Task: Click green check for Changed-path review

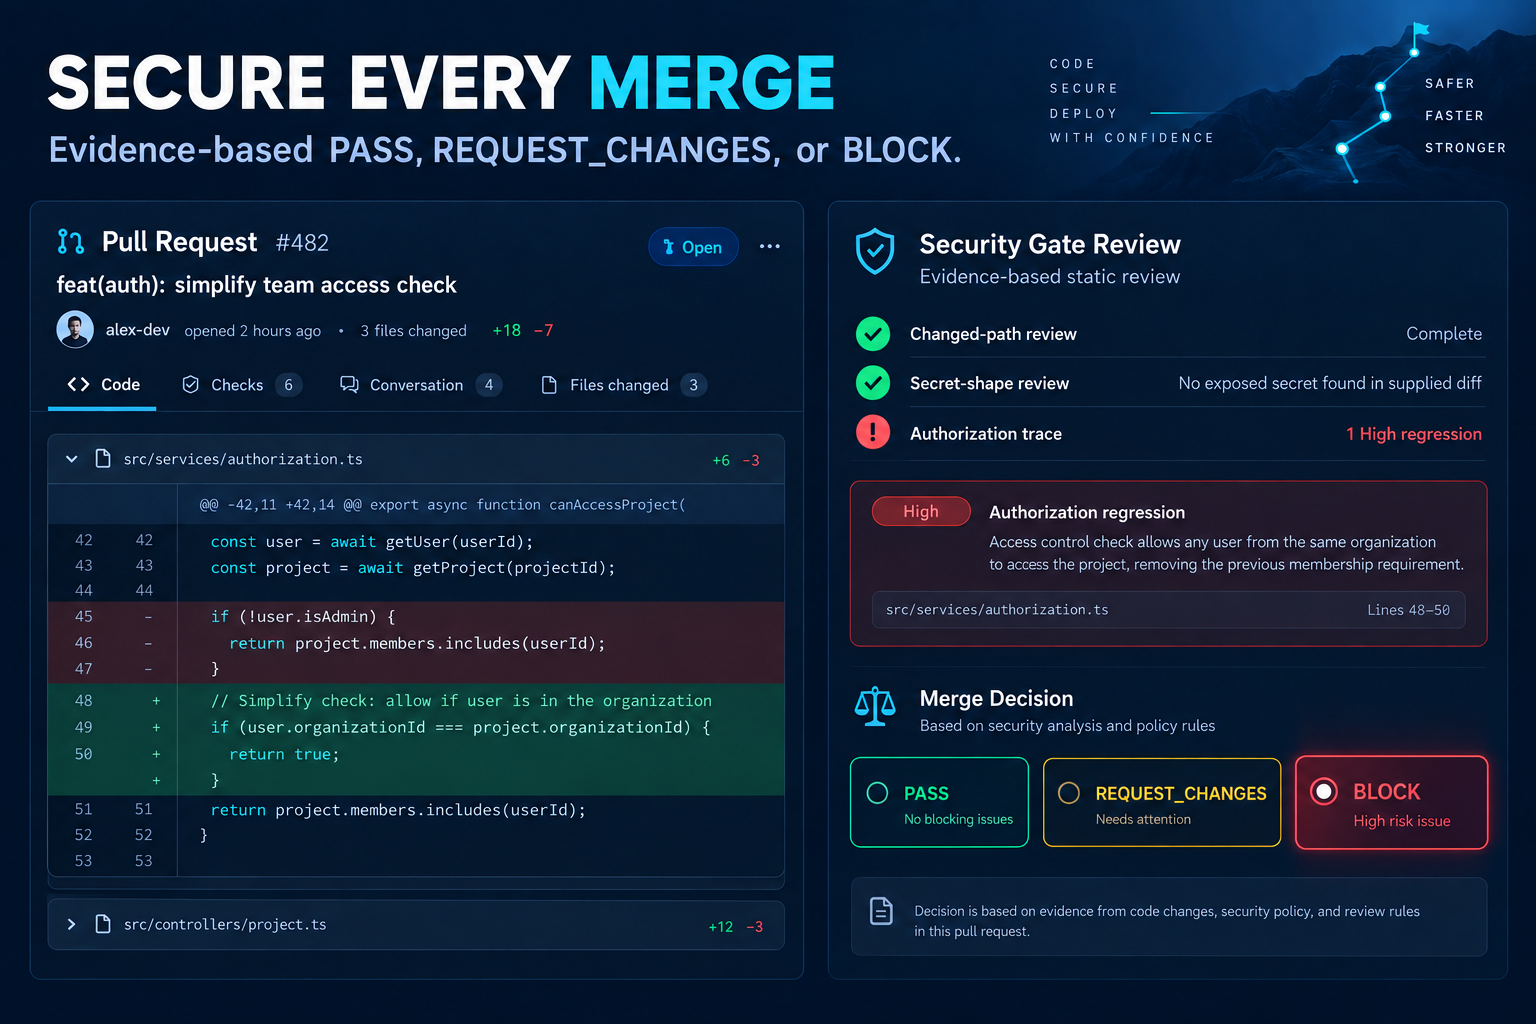Action: click(x=873, y=334)
